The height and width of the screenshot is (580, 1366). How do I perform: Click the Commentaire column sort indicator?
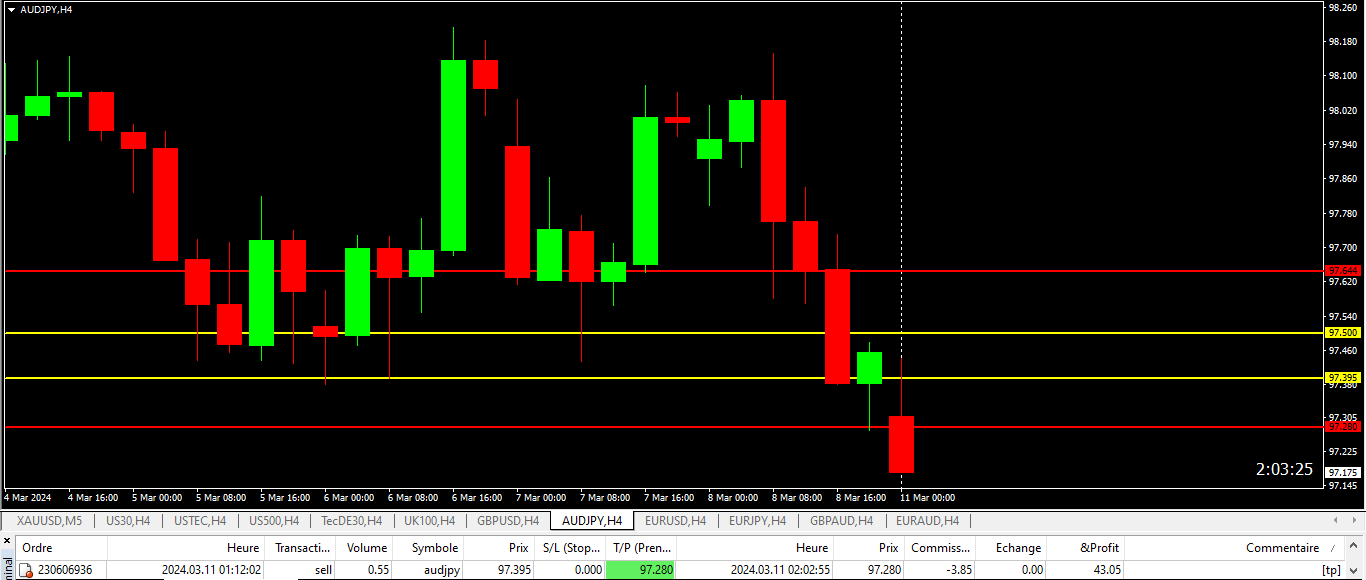[x=1331, y=548]
